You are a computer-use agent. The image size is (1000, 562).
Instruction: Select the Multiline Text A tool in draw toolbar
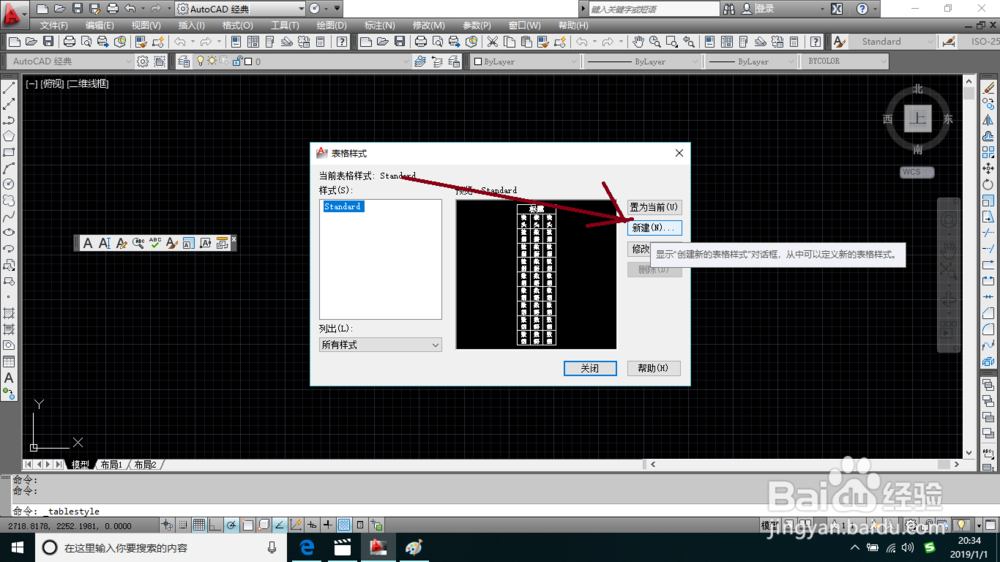click(9, 378)
